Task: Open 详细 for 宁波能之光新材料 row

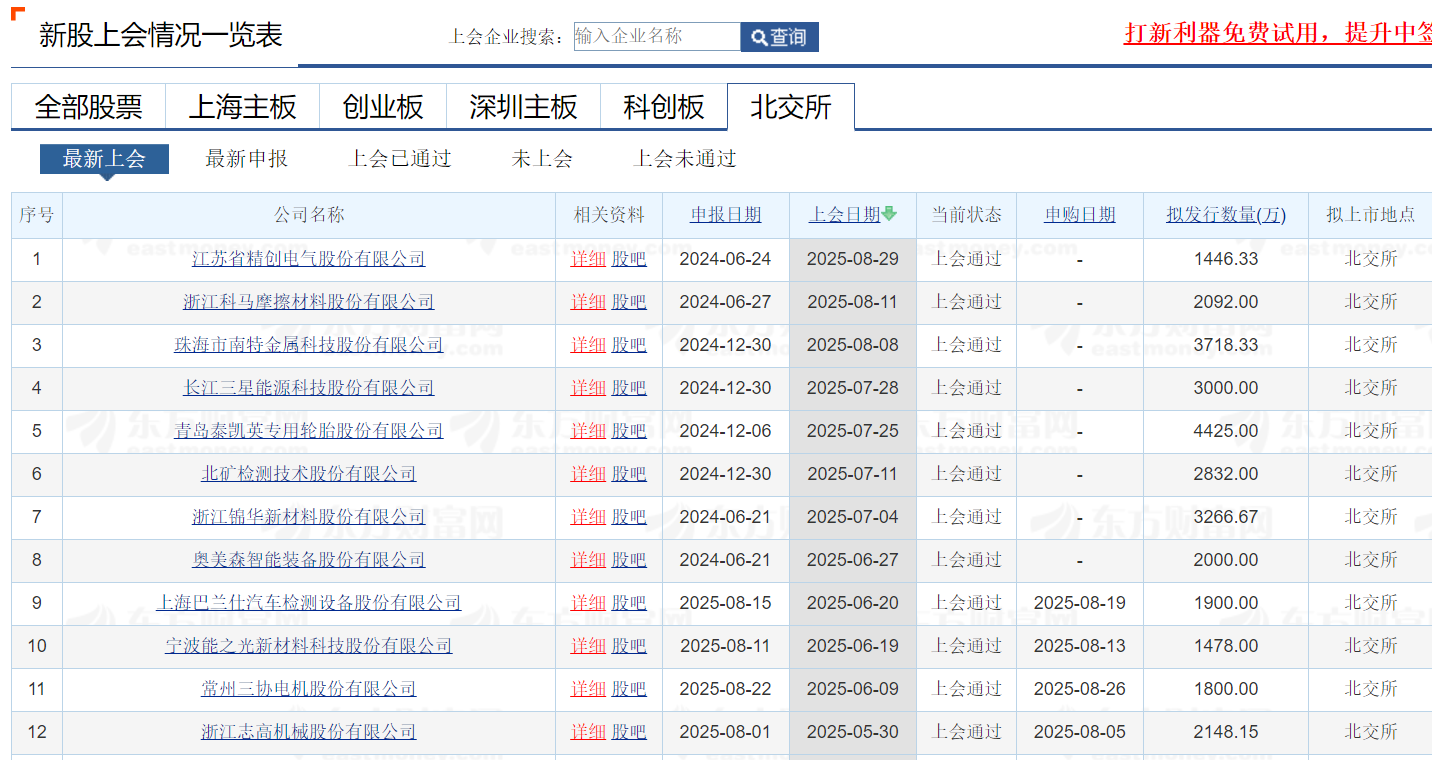Action: tap(588, 646)
